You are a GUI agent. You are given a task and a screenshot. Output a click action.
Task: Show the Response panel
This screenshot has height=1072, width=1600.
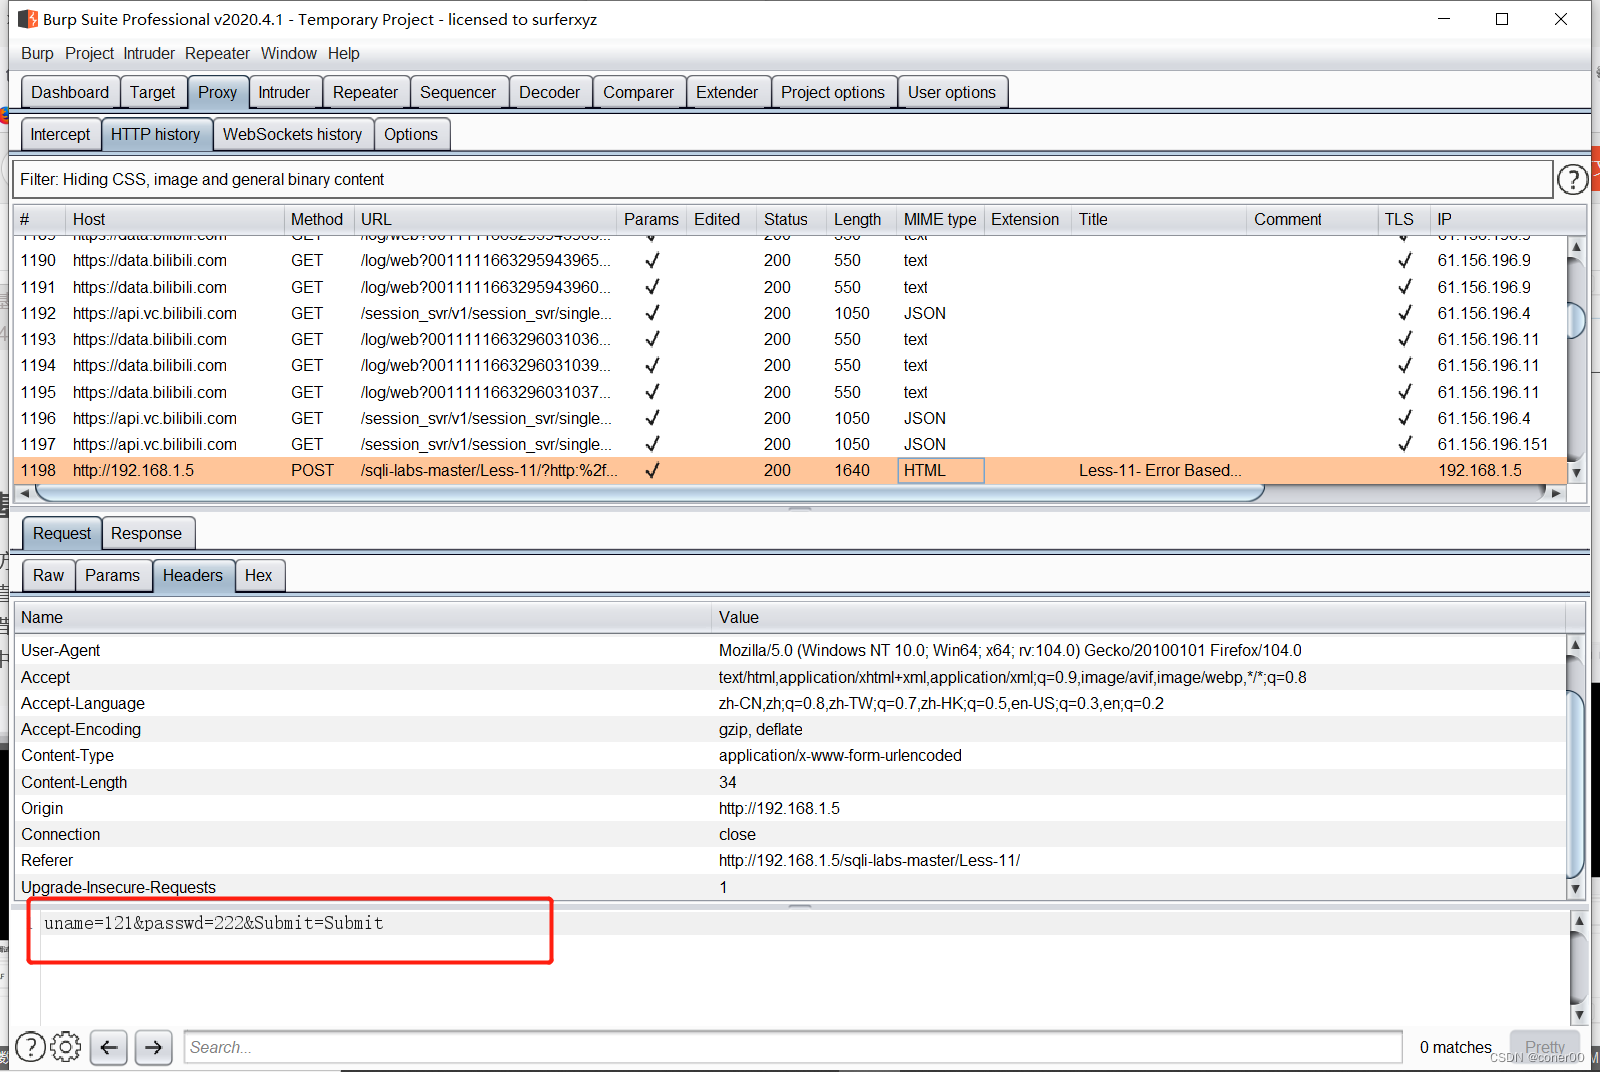pyautogui.click(x=146, y=533)
